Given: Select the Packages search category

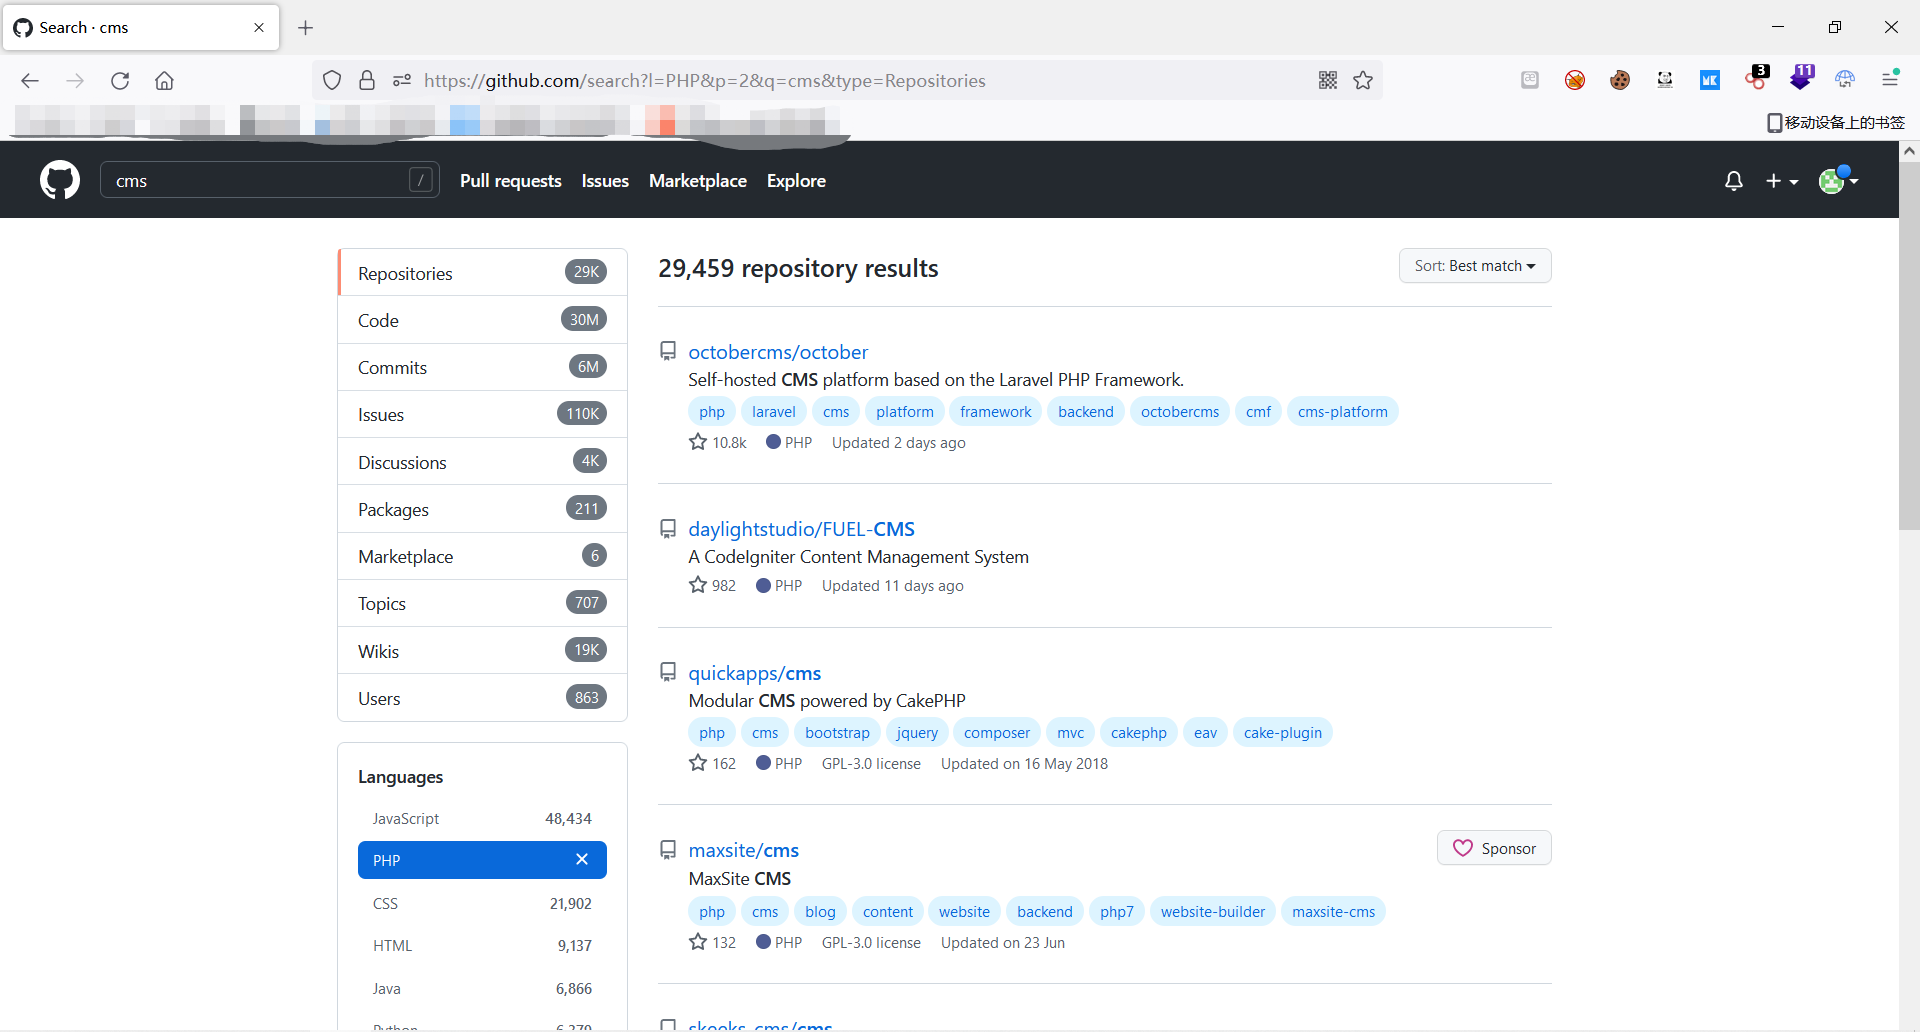Looking at the screenshot, I should (483, 509).
